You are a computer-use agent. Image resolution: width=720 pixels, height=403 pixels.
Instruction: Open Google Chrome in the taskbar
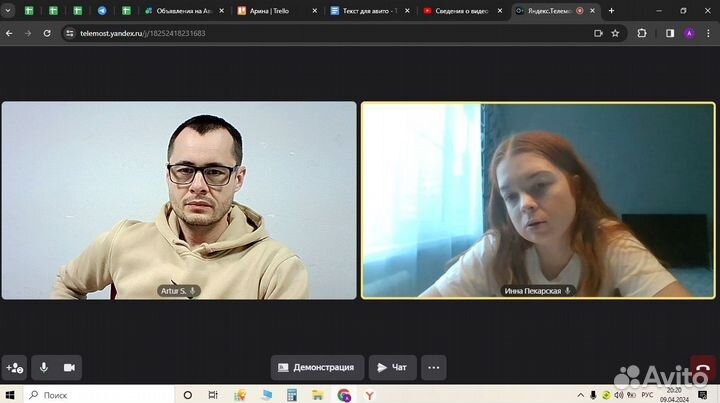344,395
